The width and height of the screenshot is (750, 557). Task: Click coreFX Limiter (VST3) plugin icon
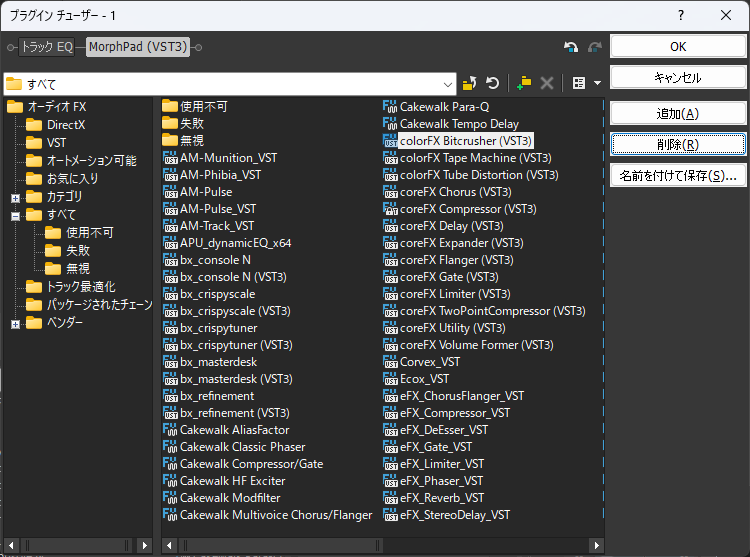click(x=390, y=294)
